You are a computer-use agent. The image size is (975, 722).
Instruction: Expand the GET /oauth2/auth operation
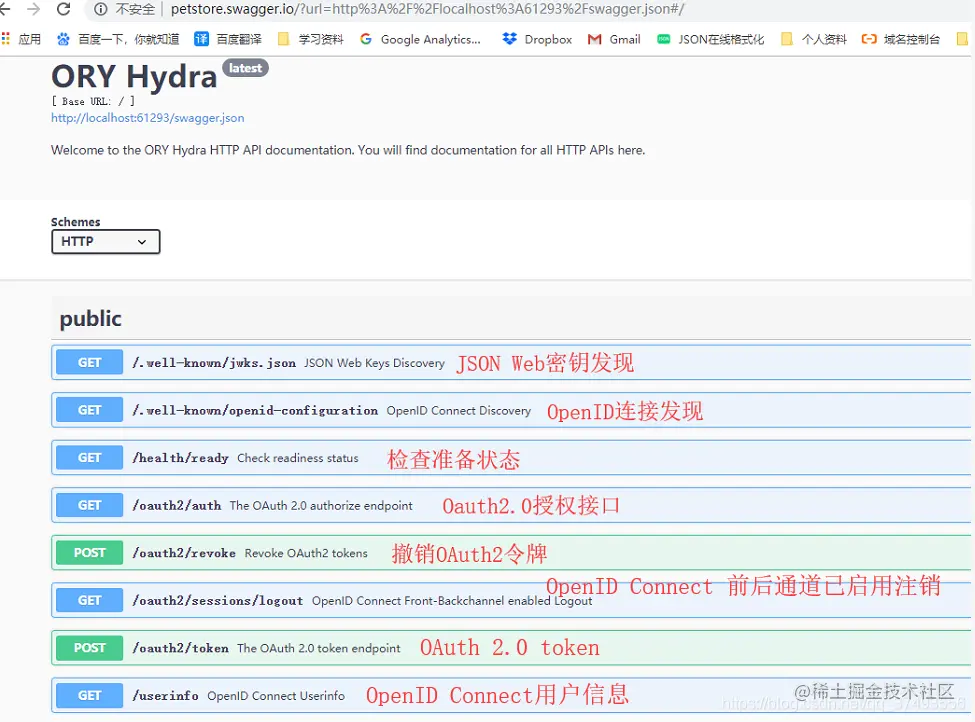[511, 506]
